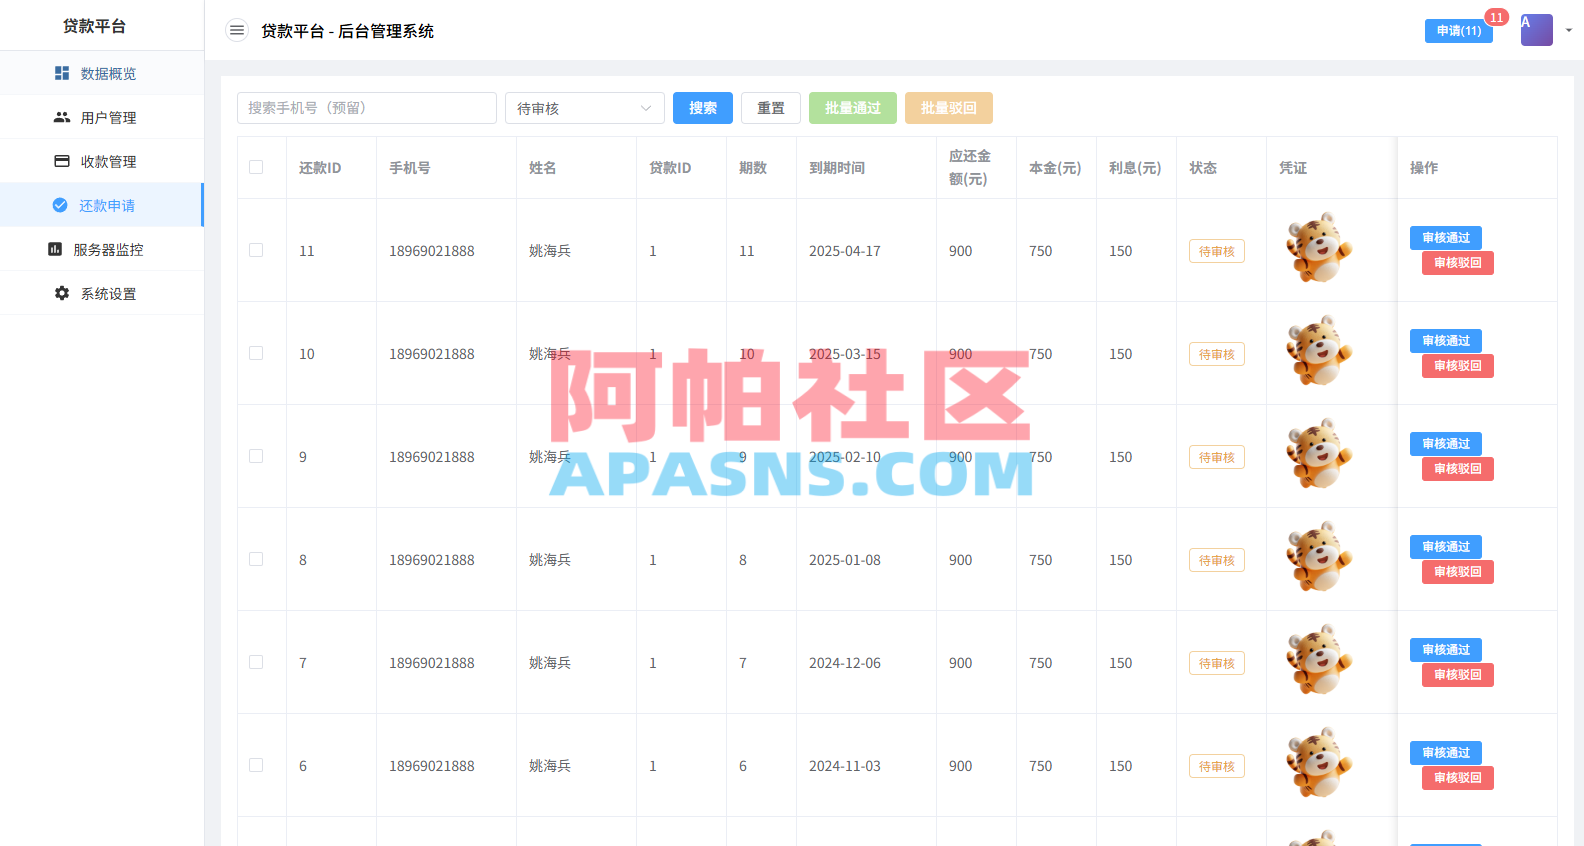Viewport: 1584px width, 846px height.
Task: Reject repayment ID 8 with 审核驳回
Action: [x=1458, y=572]
